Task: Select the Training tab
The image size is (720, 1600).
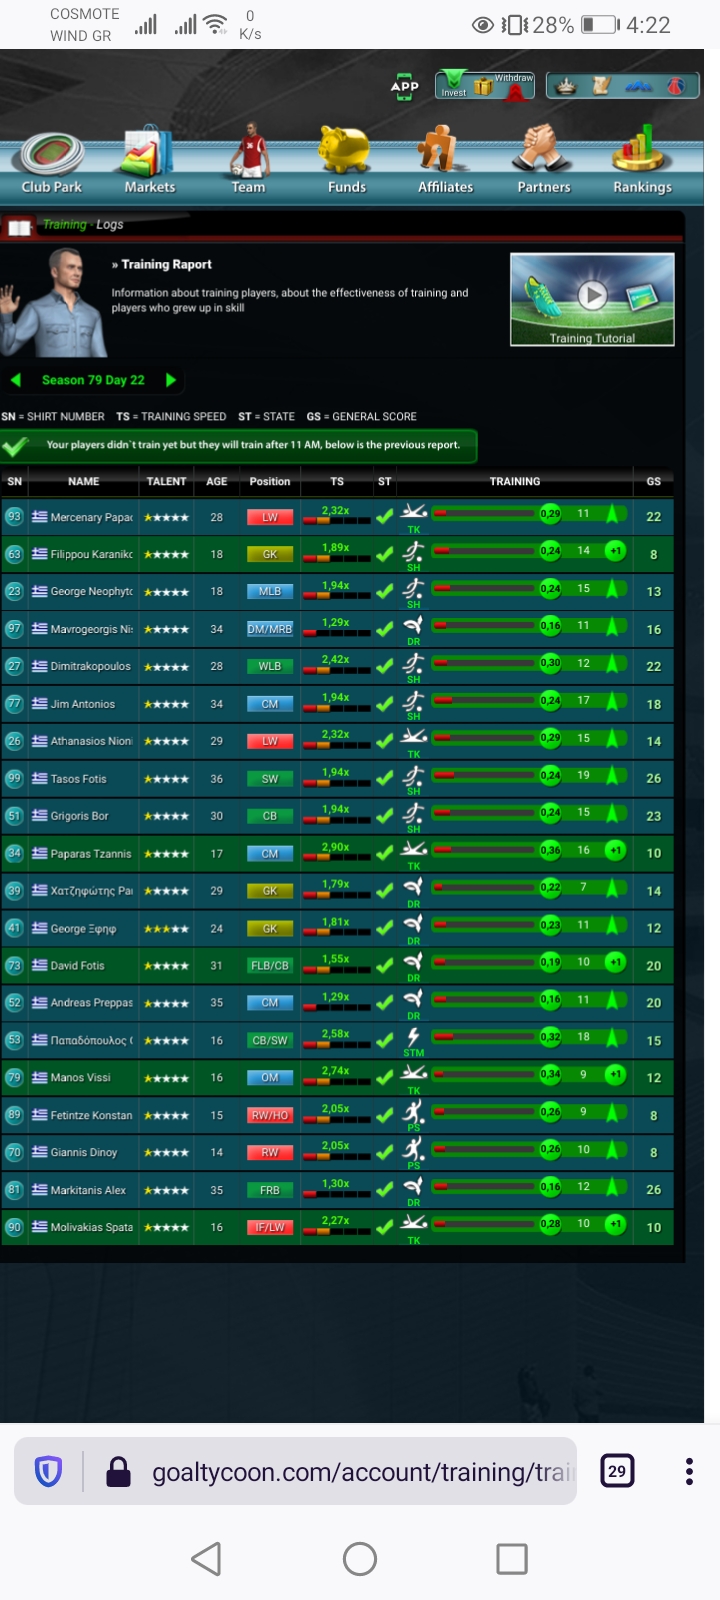Action: point(64,225)
